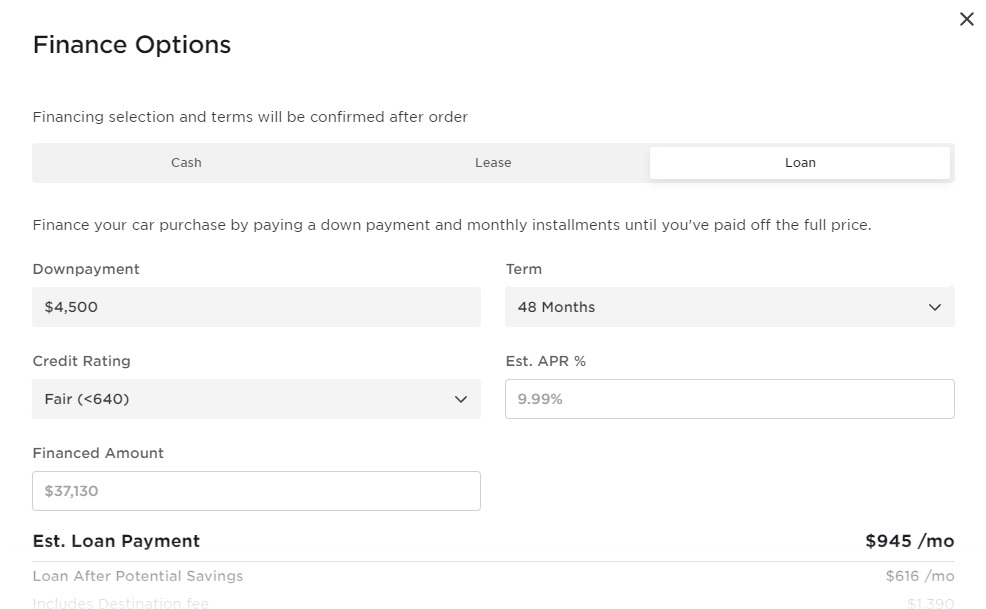
Task: Choose the Loan tab
Action: pyautogui.click(x=800, y=163)
